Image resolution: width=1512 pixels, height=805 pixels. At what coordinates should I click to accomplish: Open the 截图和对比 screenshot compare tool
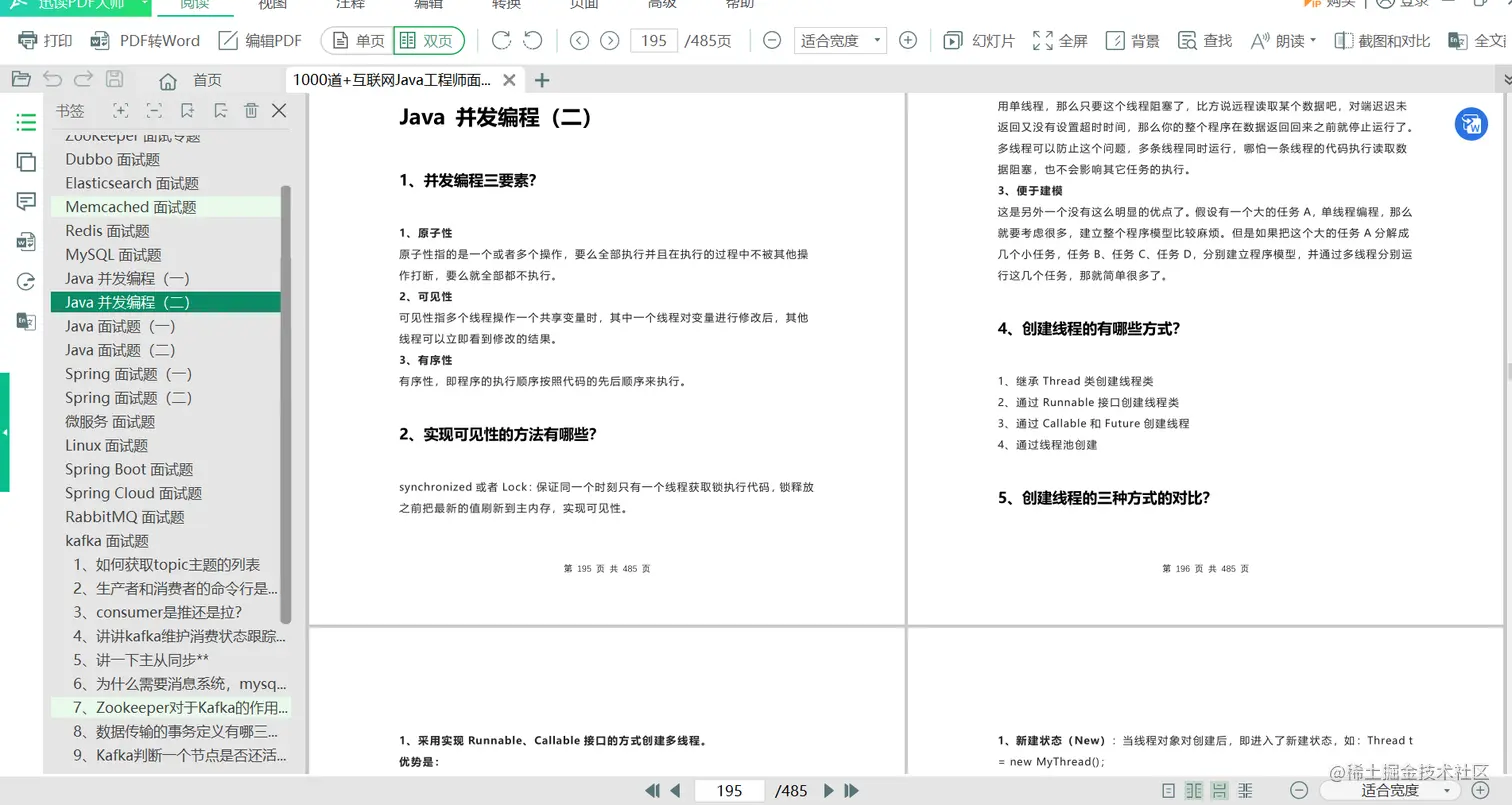pos(1381,41)
